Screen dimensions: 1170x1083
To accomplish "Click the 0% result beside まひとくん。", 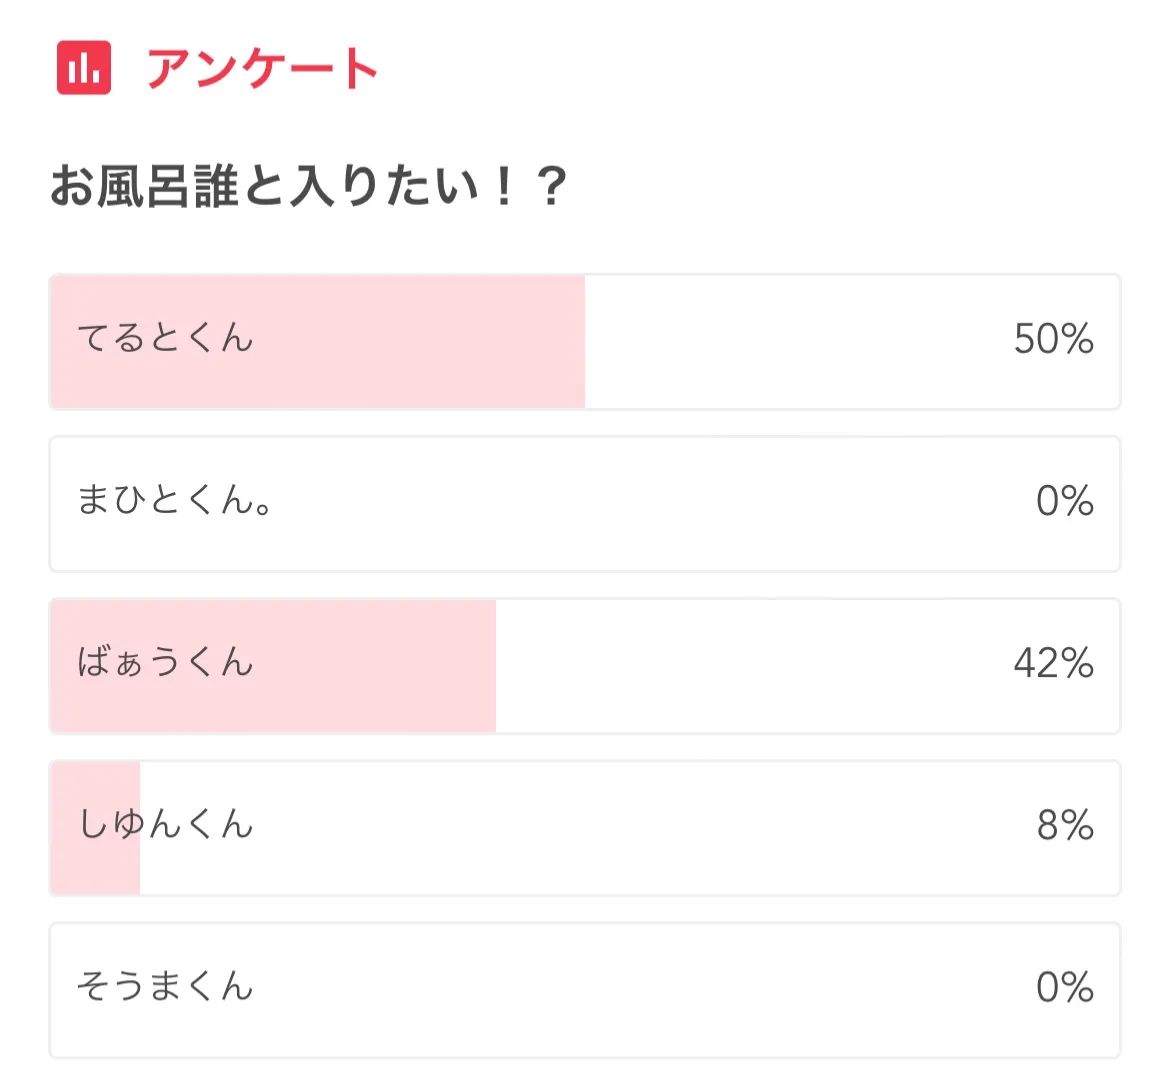I will [1064, 501].
